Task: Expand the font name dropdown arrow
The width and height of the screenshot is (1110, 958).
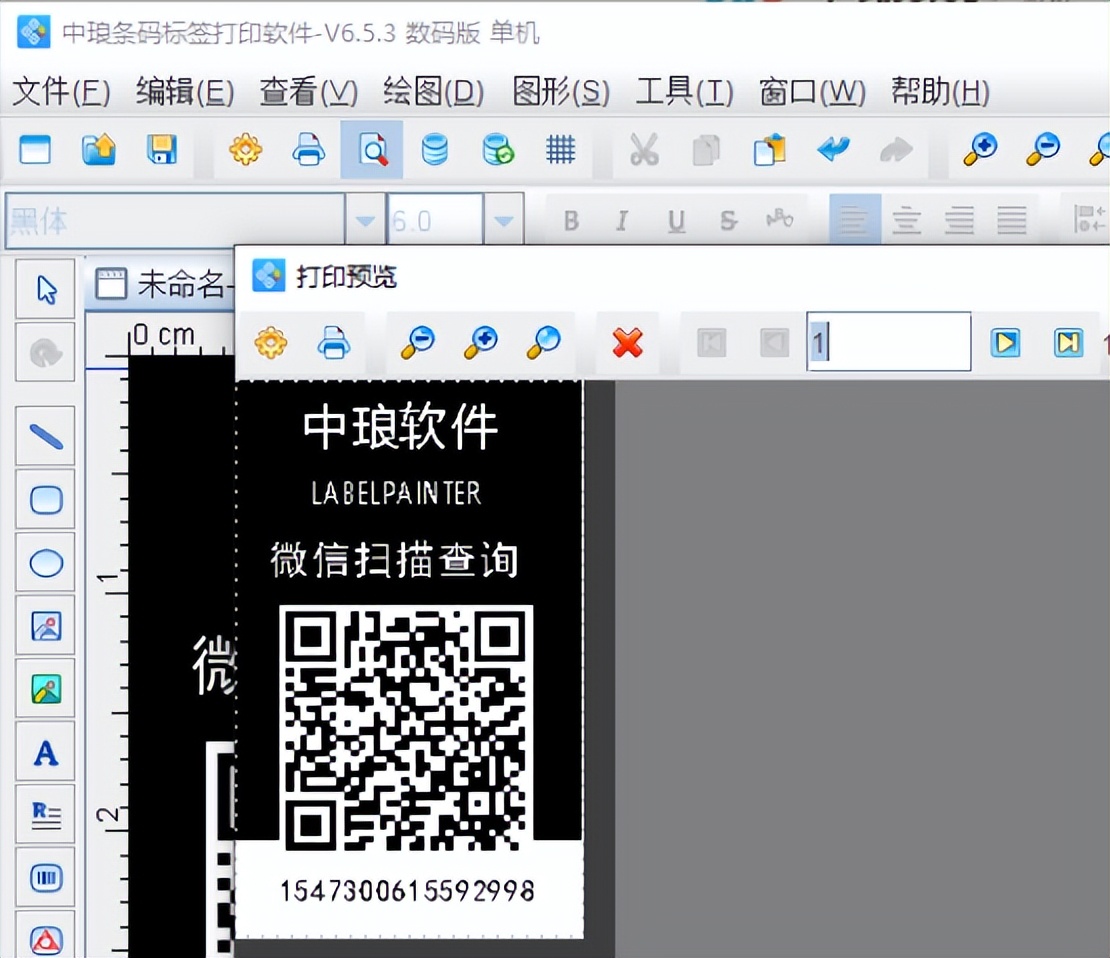Action: 365,221
